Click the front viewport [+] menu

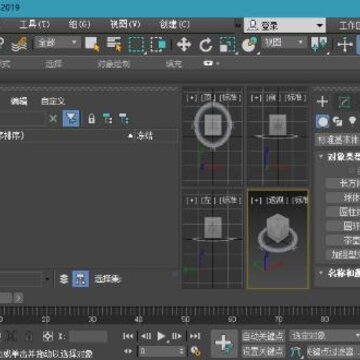coord(256,98)
